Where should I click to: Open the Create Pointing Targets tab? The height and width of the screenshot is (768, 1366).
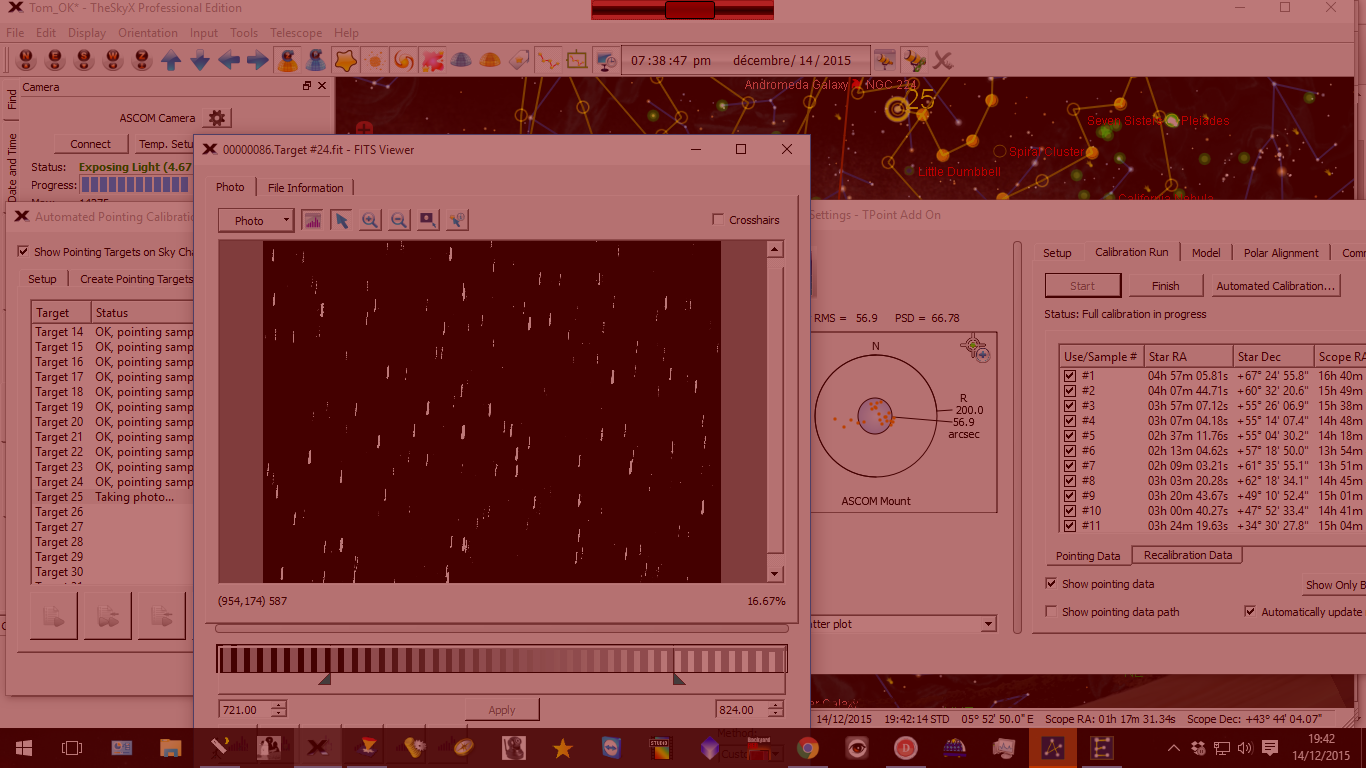[136, 279]
